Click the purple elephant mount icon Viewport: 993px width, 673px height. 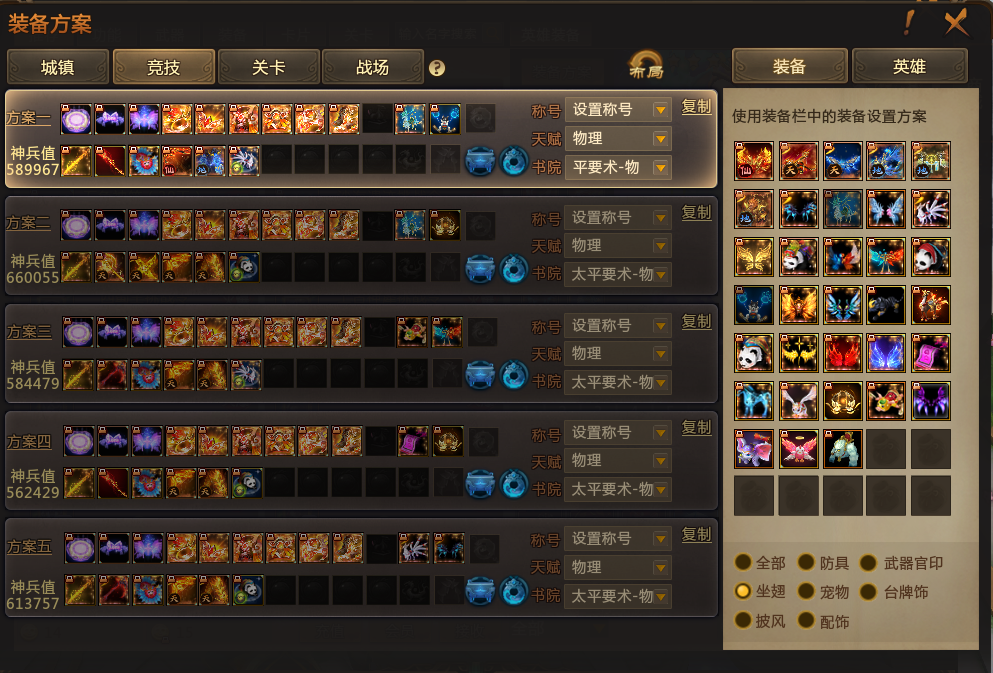pyautogui.click(x=754, y=449)
